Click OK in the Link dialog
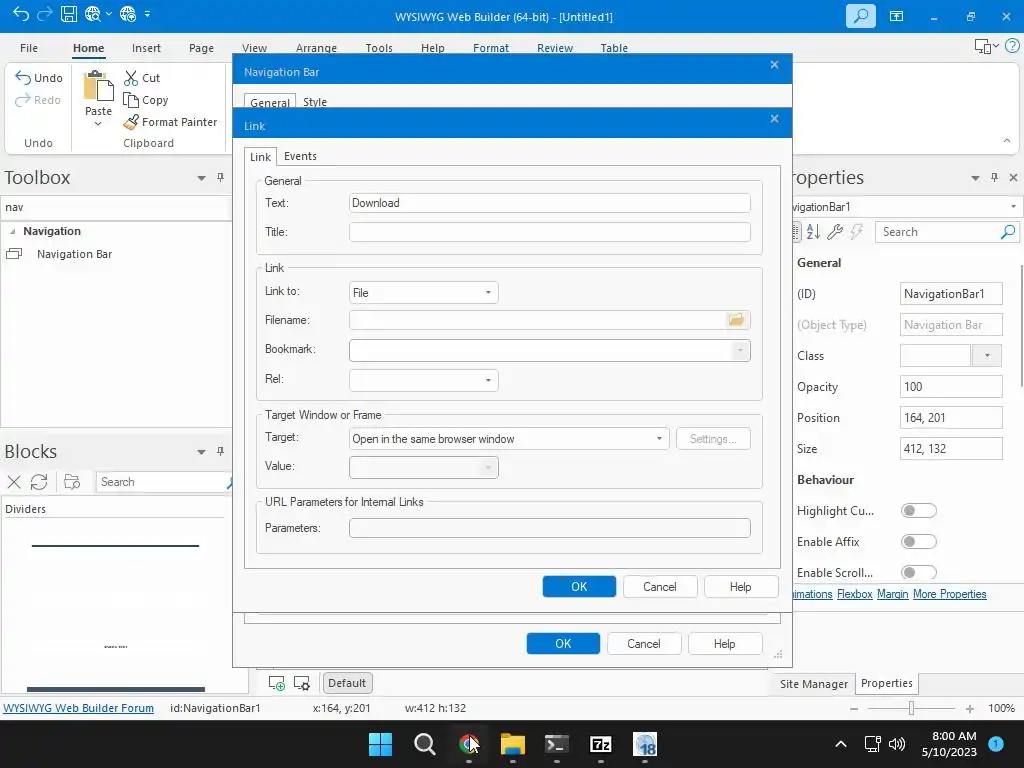 (579, 586)
